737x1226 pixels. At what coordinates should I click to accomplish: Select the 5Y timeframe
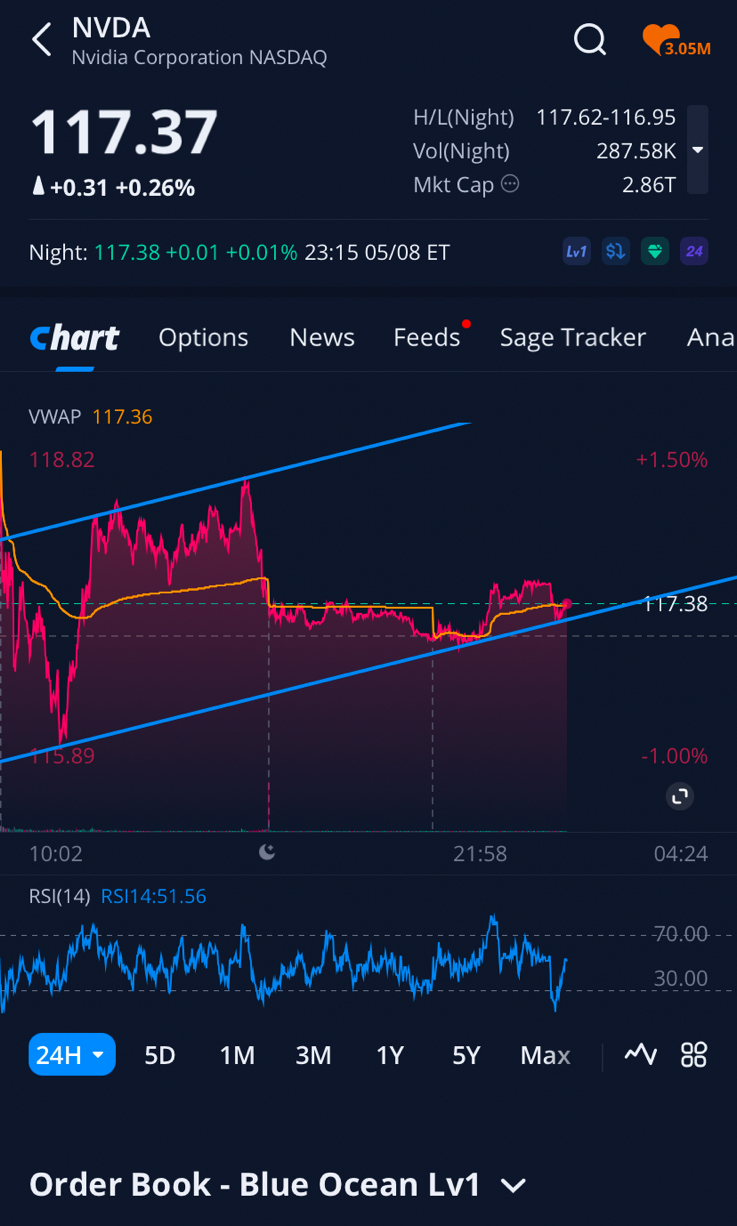click(x=466, y=1055)
